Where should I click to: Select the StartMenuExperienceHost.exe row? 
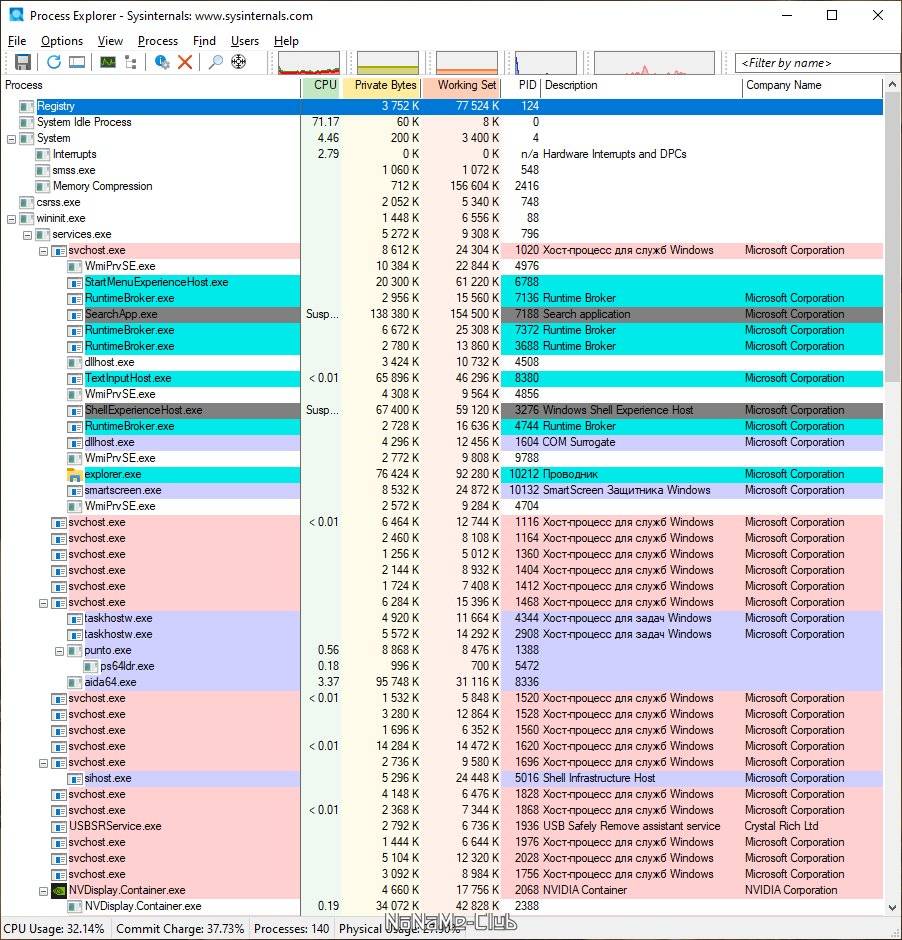click(x=442, y=282)
